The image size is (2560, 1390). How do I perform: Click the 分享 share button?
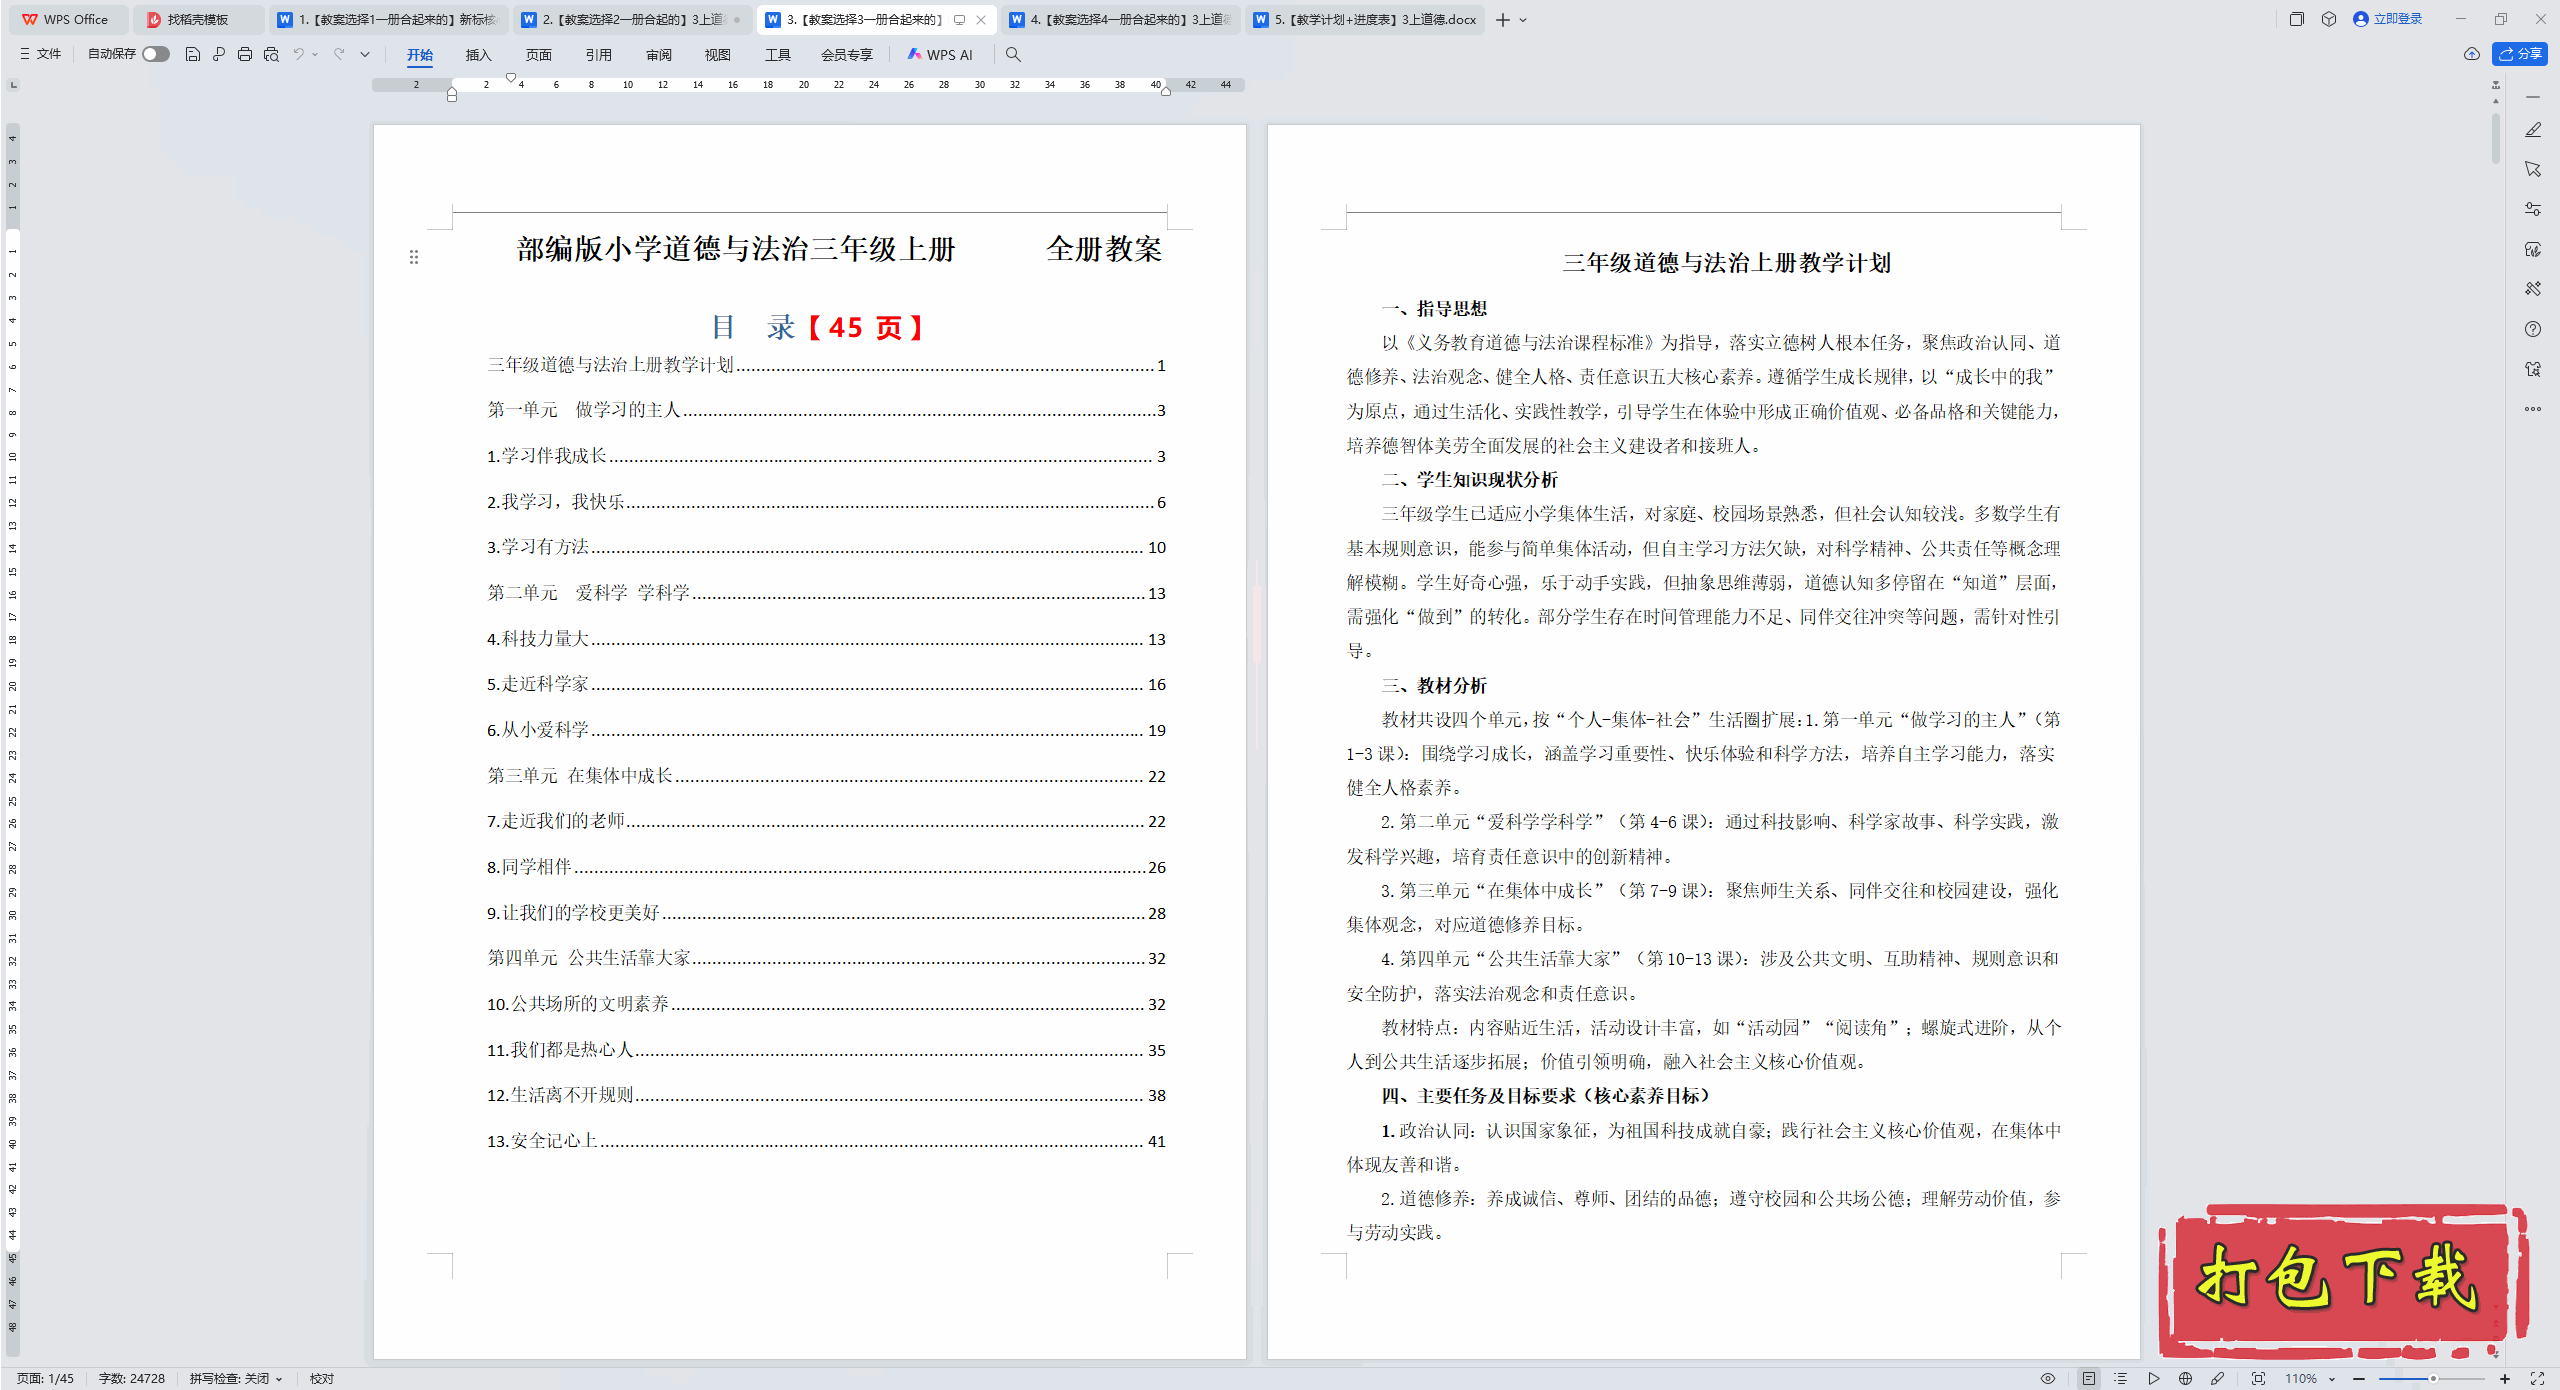pyautogui.click(x=2520, y=54)
